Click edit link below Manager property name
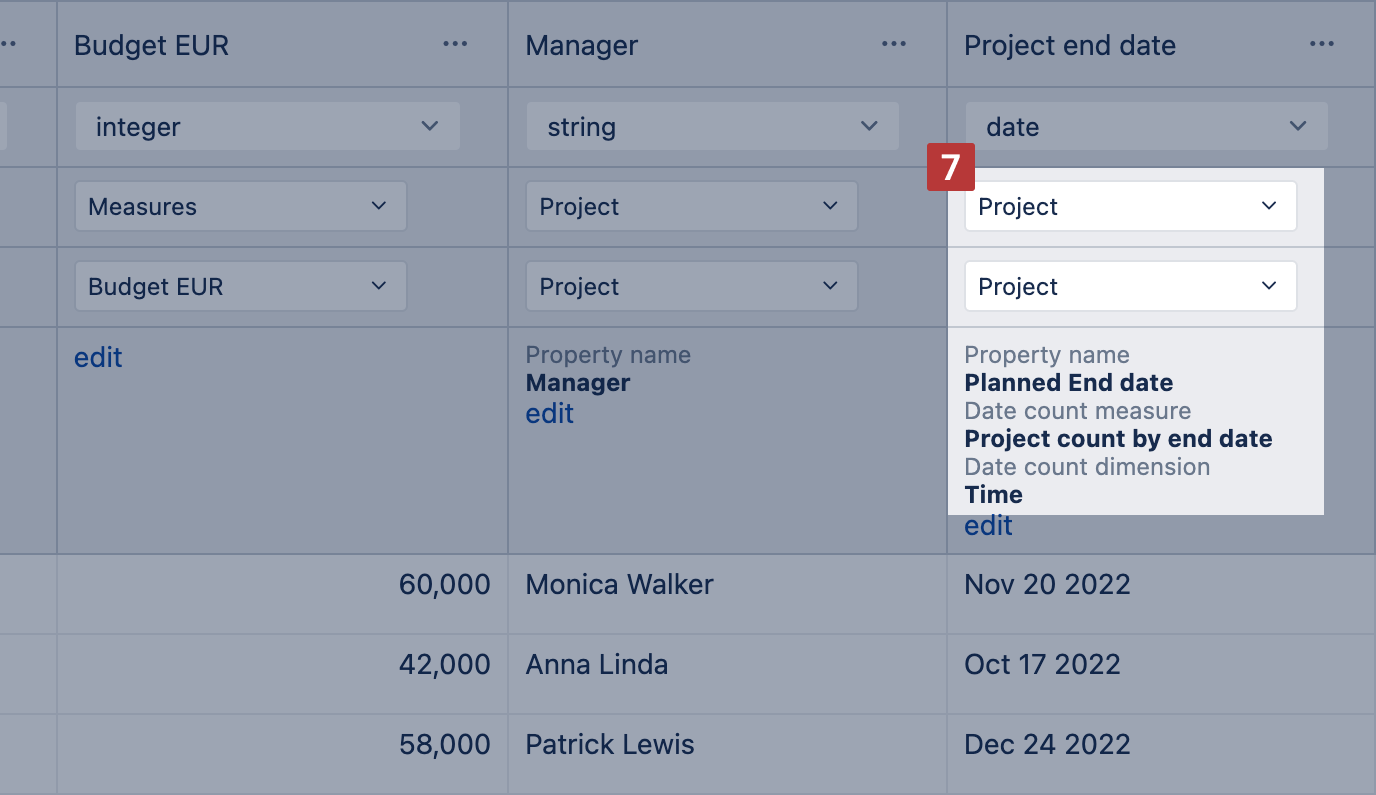The width and height of the screenshot is (1376, 795). 549,414
